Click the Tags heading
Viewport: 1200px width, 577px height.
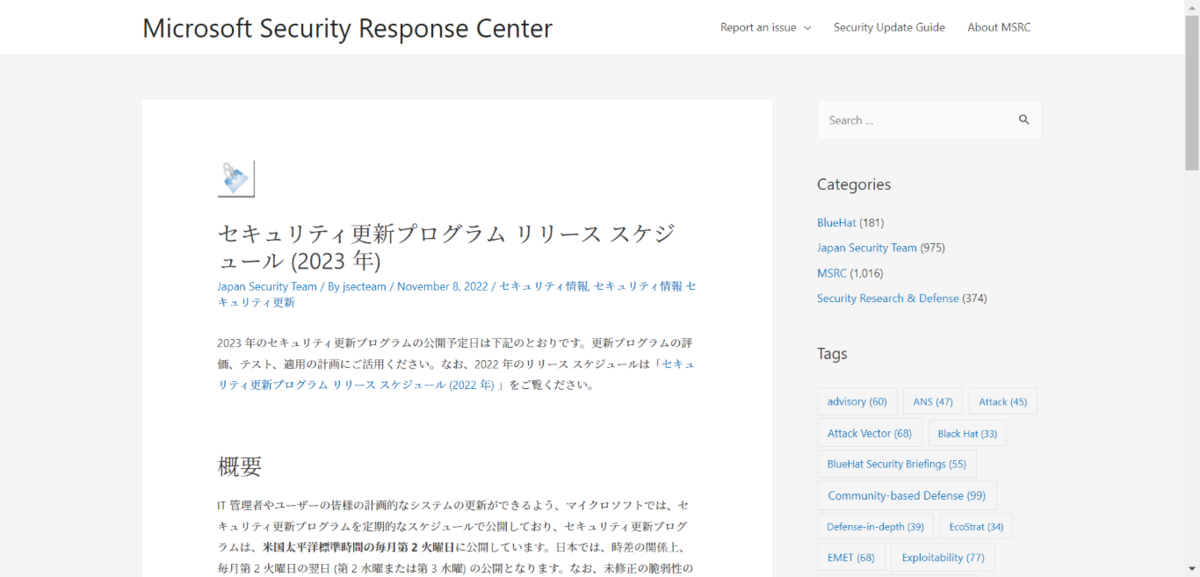click(x=832, y=353)
